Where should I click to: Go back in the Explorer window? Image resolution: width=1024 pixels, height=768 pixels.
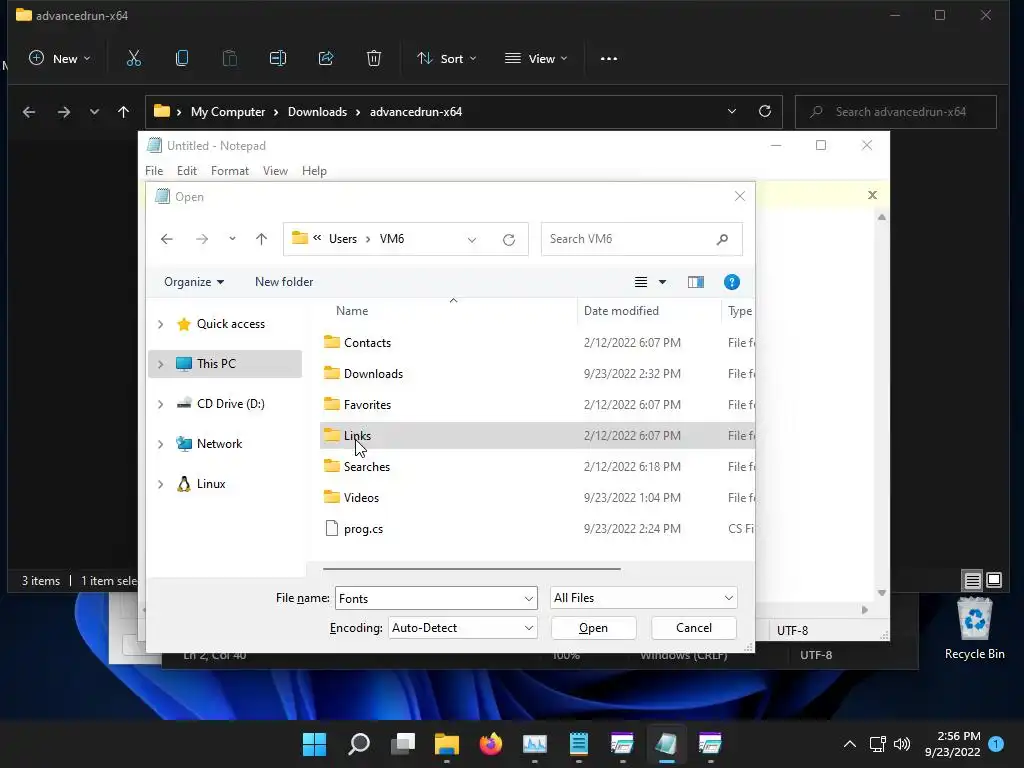(x=29, y=112)
